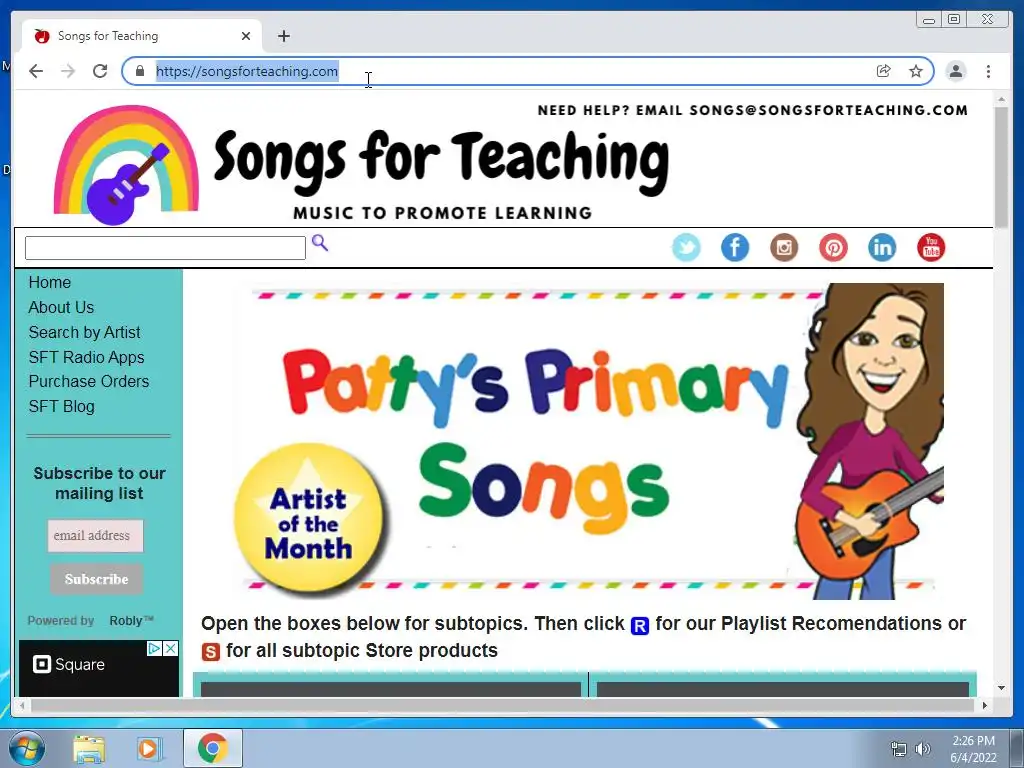
Task: Click the email address input field
Action: (95, 536)
